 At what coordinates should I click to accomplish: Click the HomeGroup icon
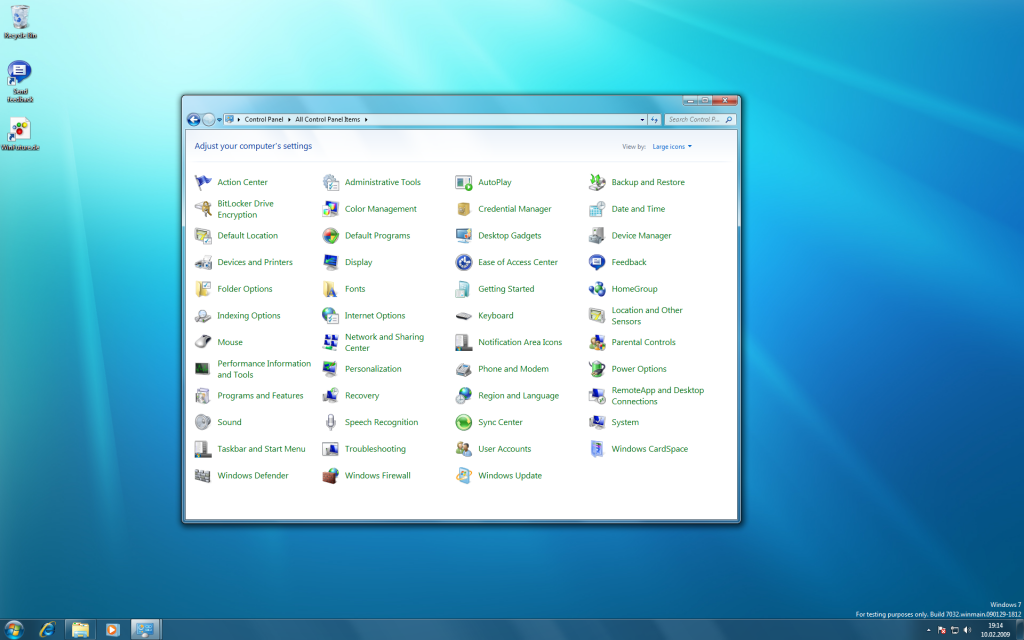[x=597, y=289]
